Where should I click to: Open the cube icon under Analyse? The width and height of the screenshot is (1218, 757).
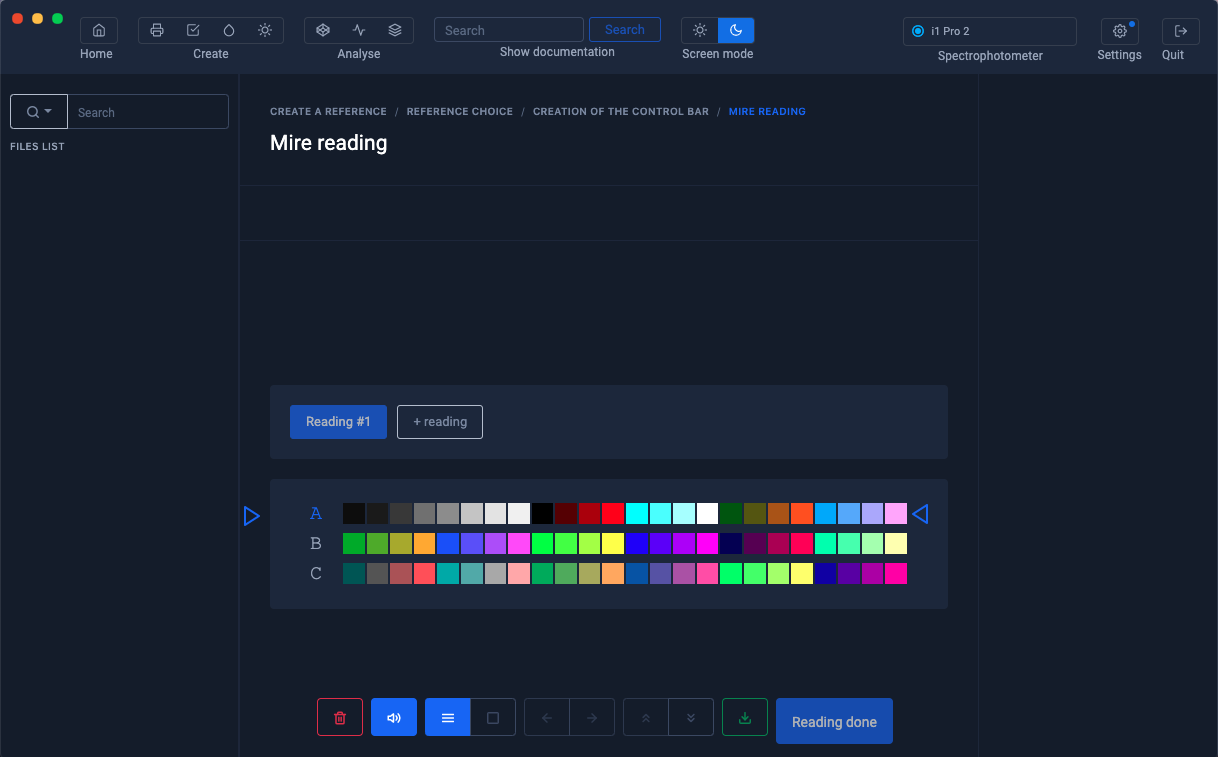(323, 31)
